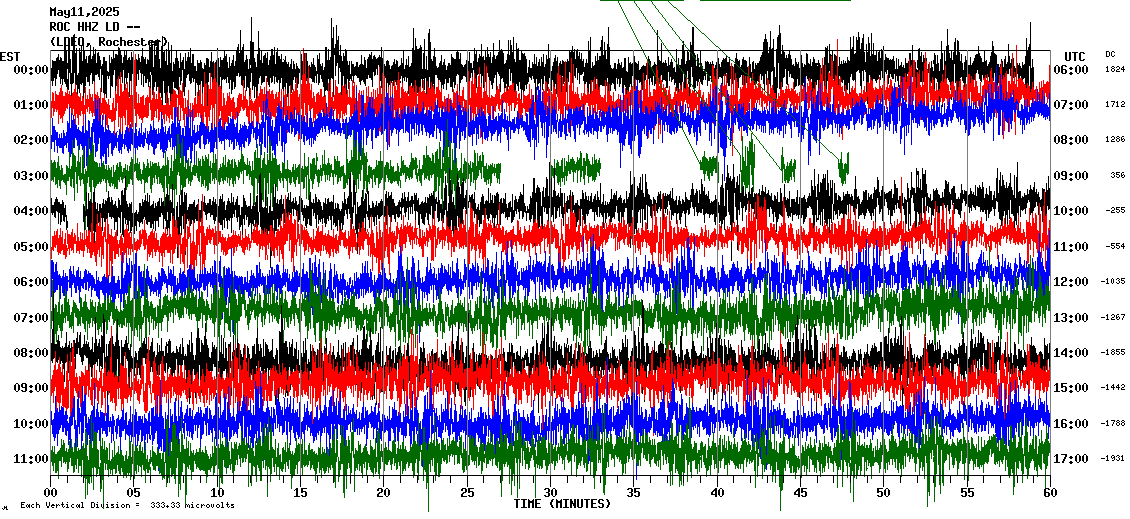Viewport: 1130px width, 519px height.
Task: Select the 10 minute tick label
Action: click(218, 493)
